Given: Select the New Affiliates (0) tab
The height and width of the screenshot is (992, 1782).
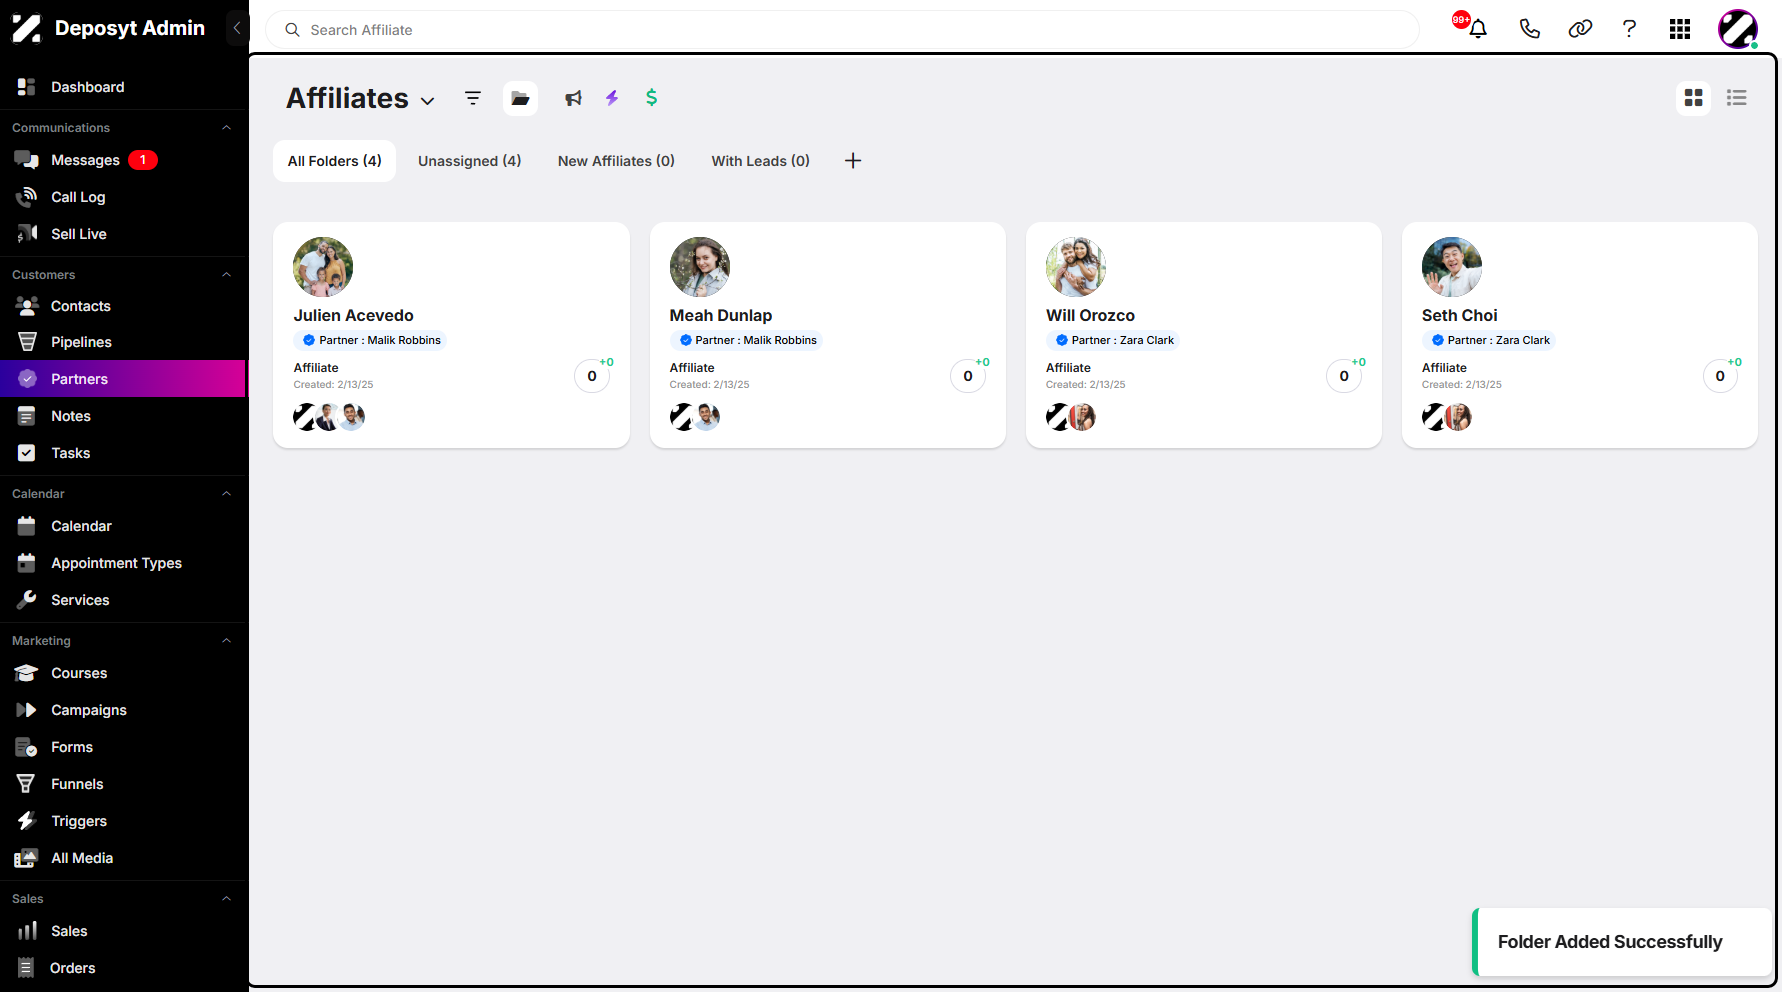Looking at the screenshot, I should click(616, 161).
